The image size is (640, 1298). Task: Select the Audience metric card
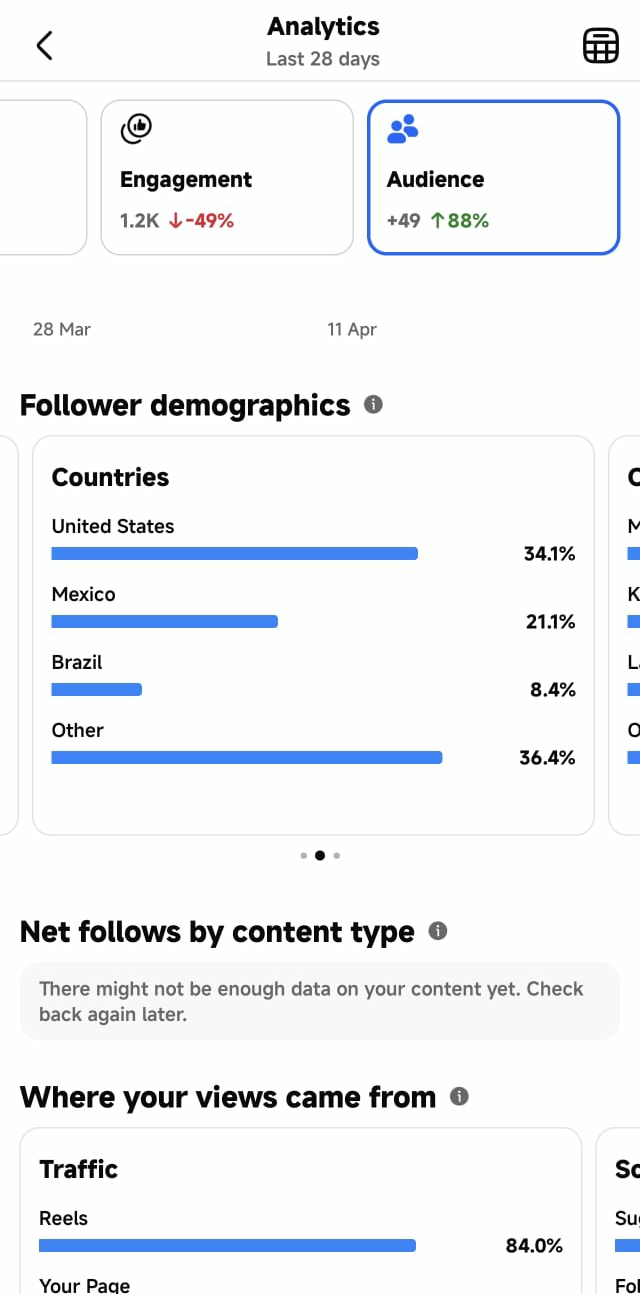pyautogui.click(x=494, y=178)
